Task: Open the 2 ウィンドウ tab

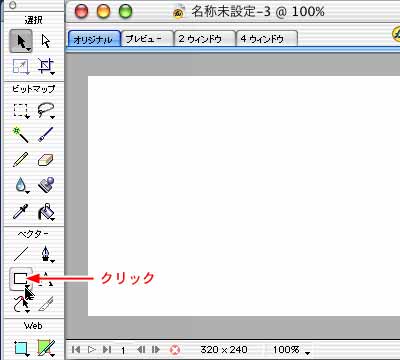Action: (204, 38)
